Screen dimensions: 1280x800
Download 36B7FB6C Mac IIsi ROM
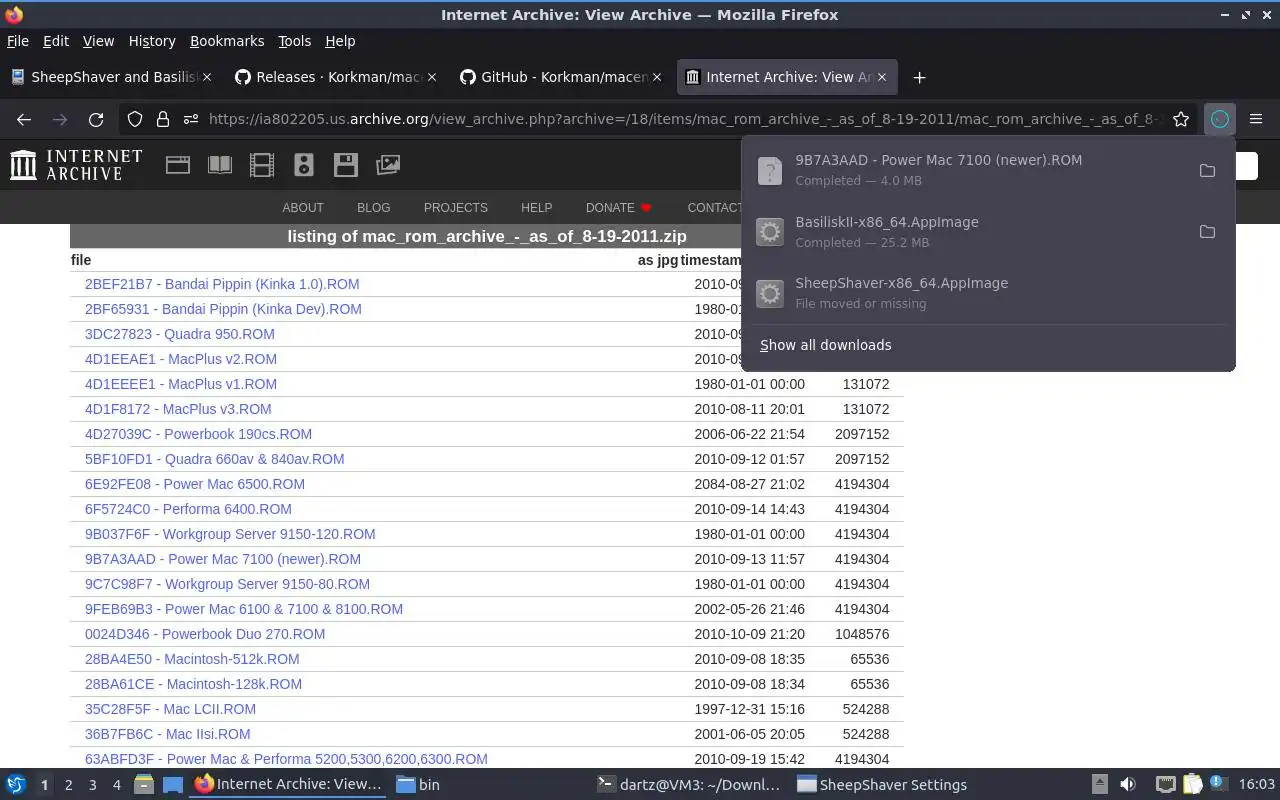(x=168, y=734)
